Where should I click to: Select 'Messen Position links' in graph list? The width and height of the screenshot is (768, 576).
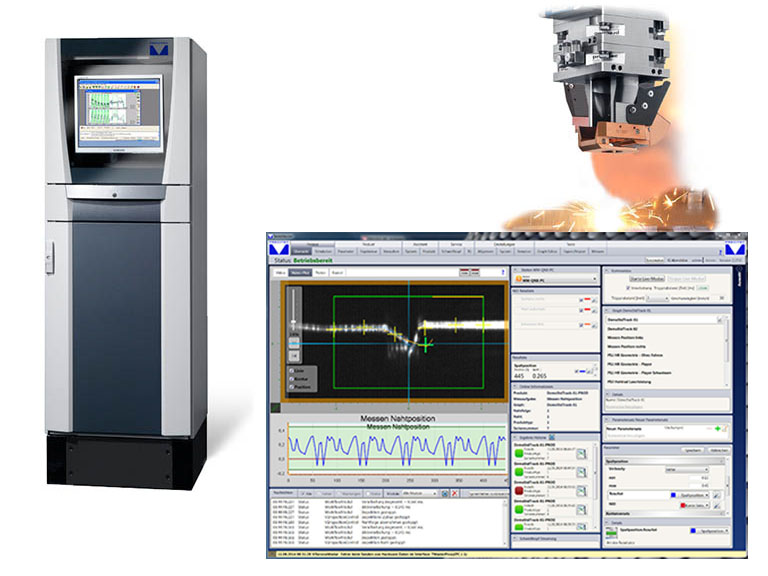pyautogui.click(x=625, y=337)
